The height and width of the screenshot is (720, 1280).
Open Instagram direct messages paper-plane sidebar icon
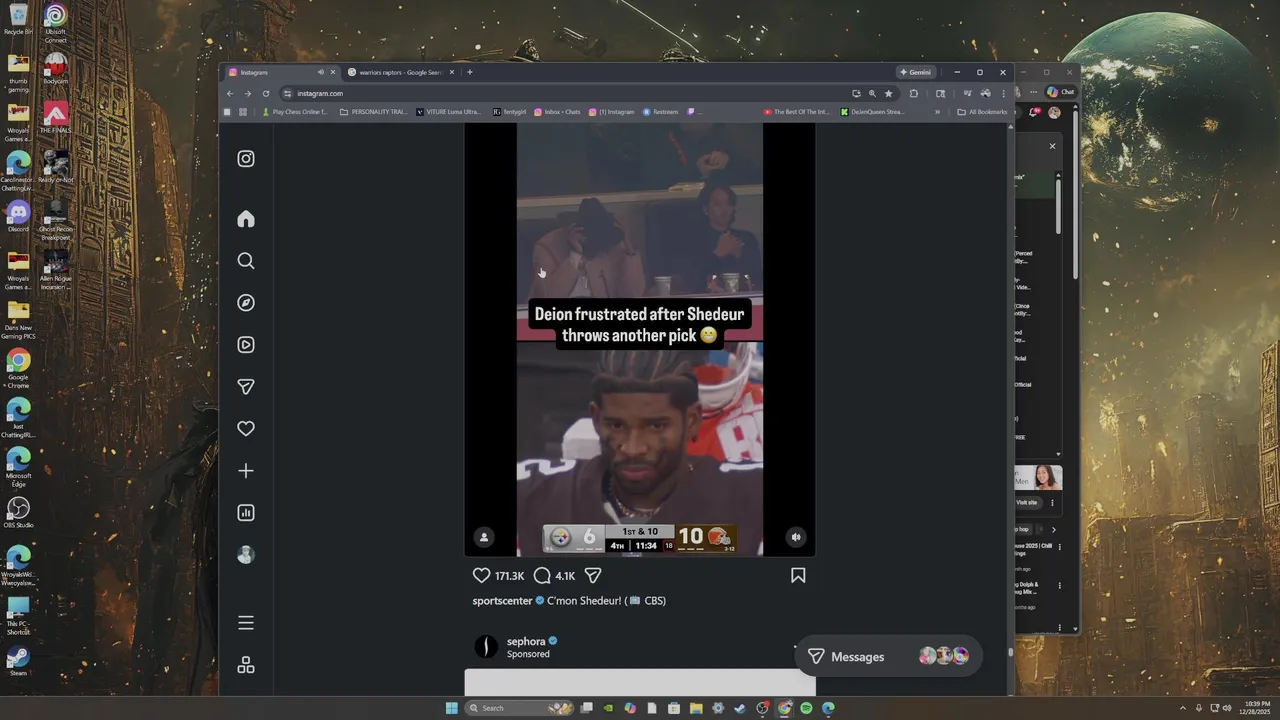(x=246, y=387)
